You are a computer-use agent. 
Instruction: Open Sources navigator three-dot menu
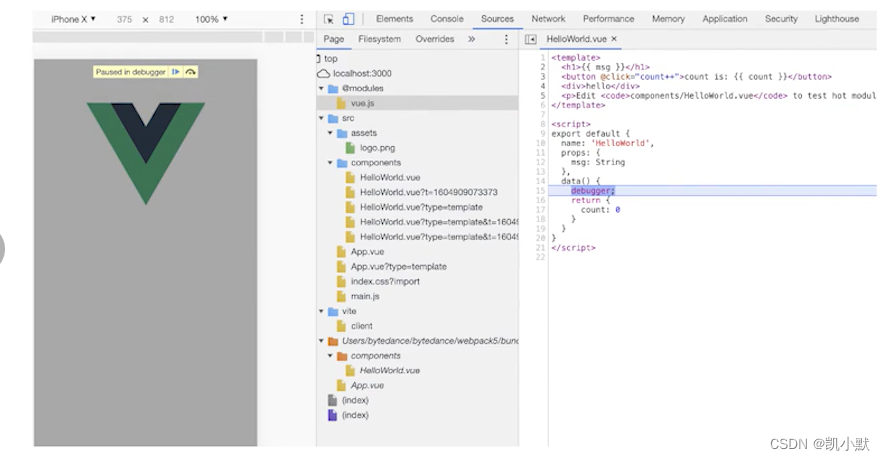(x=506, y=39)
